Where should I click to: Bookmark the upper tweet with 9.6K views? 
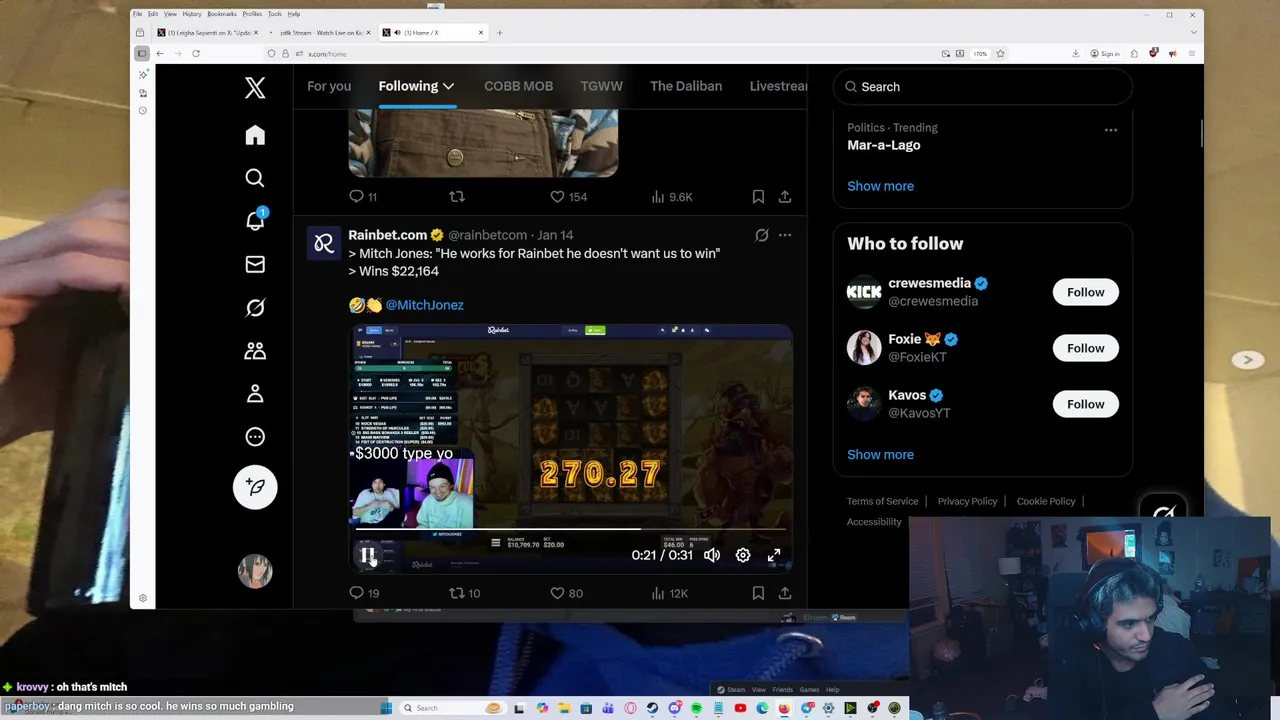point(758,197)
